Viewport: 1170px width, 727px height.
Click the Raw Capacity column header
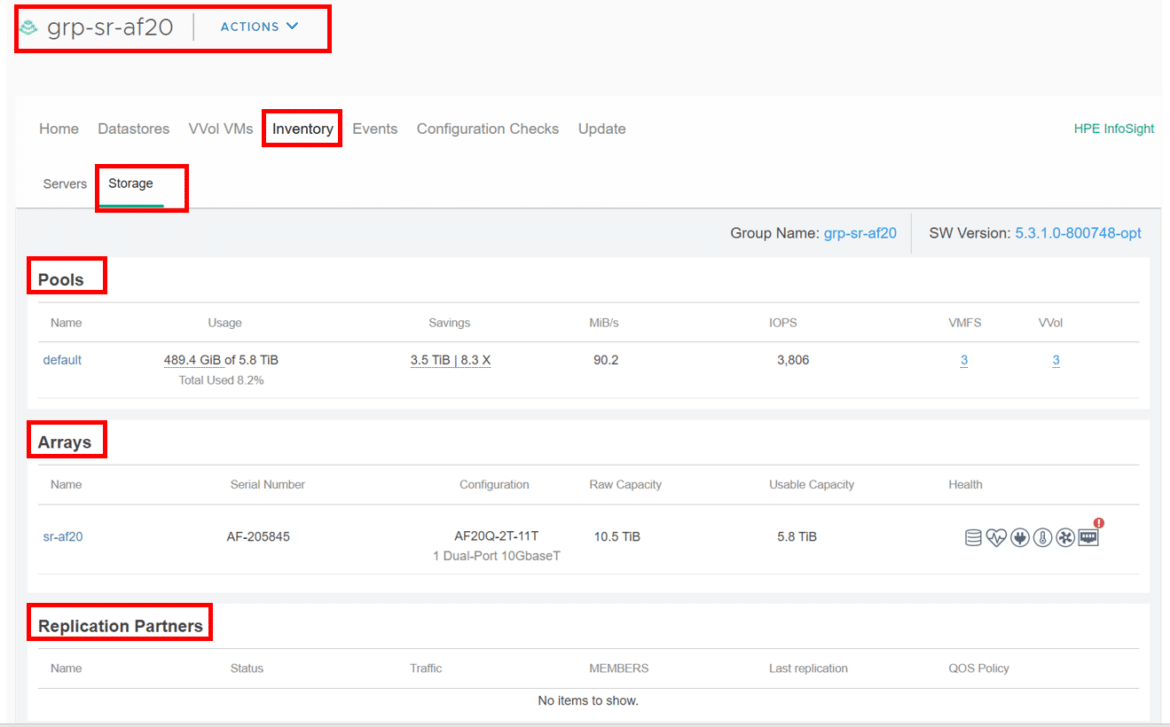tap(625, 484)
